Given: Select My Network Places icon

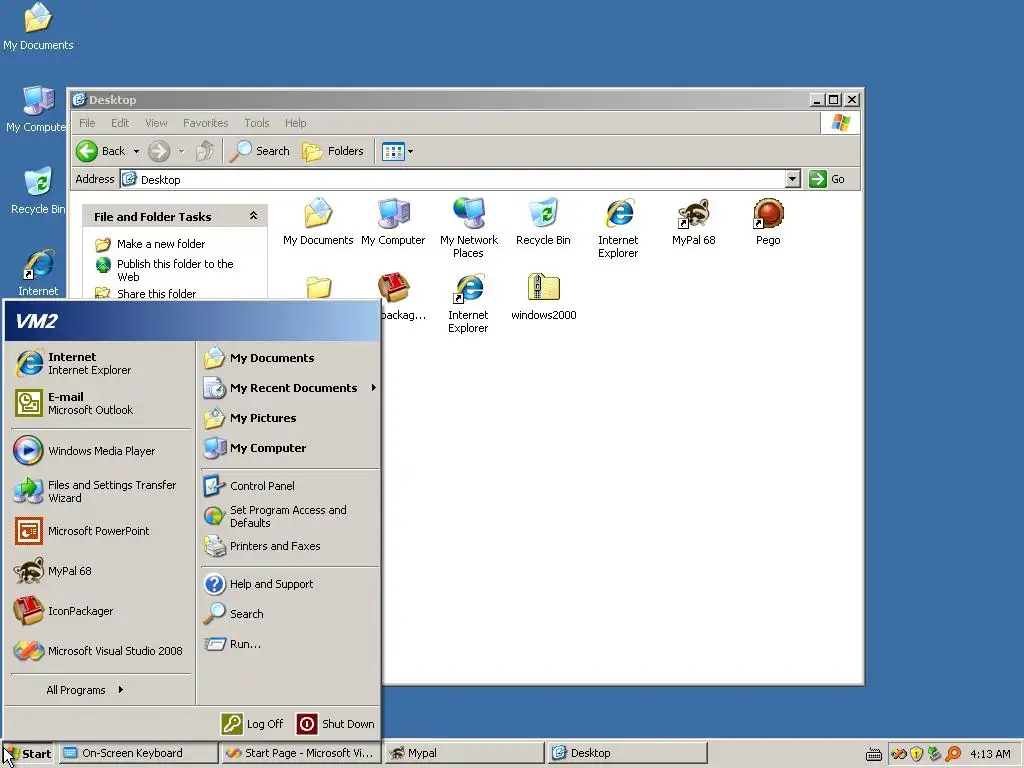Looking at the screenshot, I should coord(469,228).
